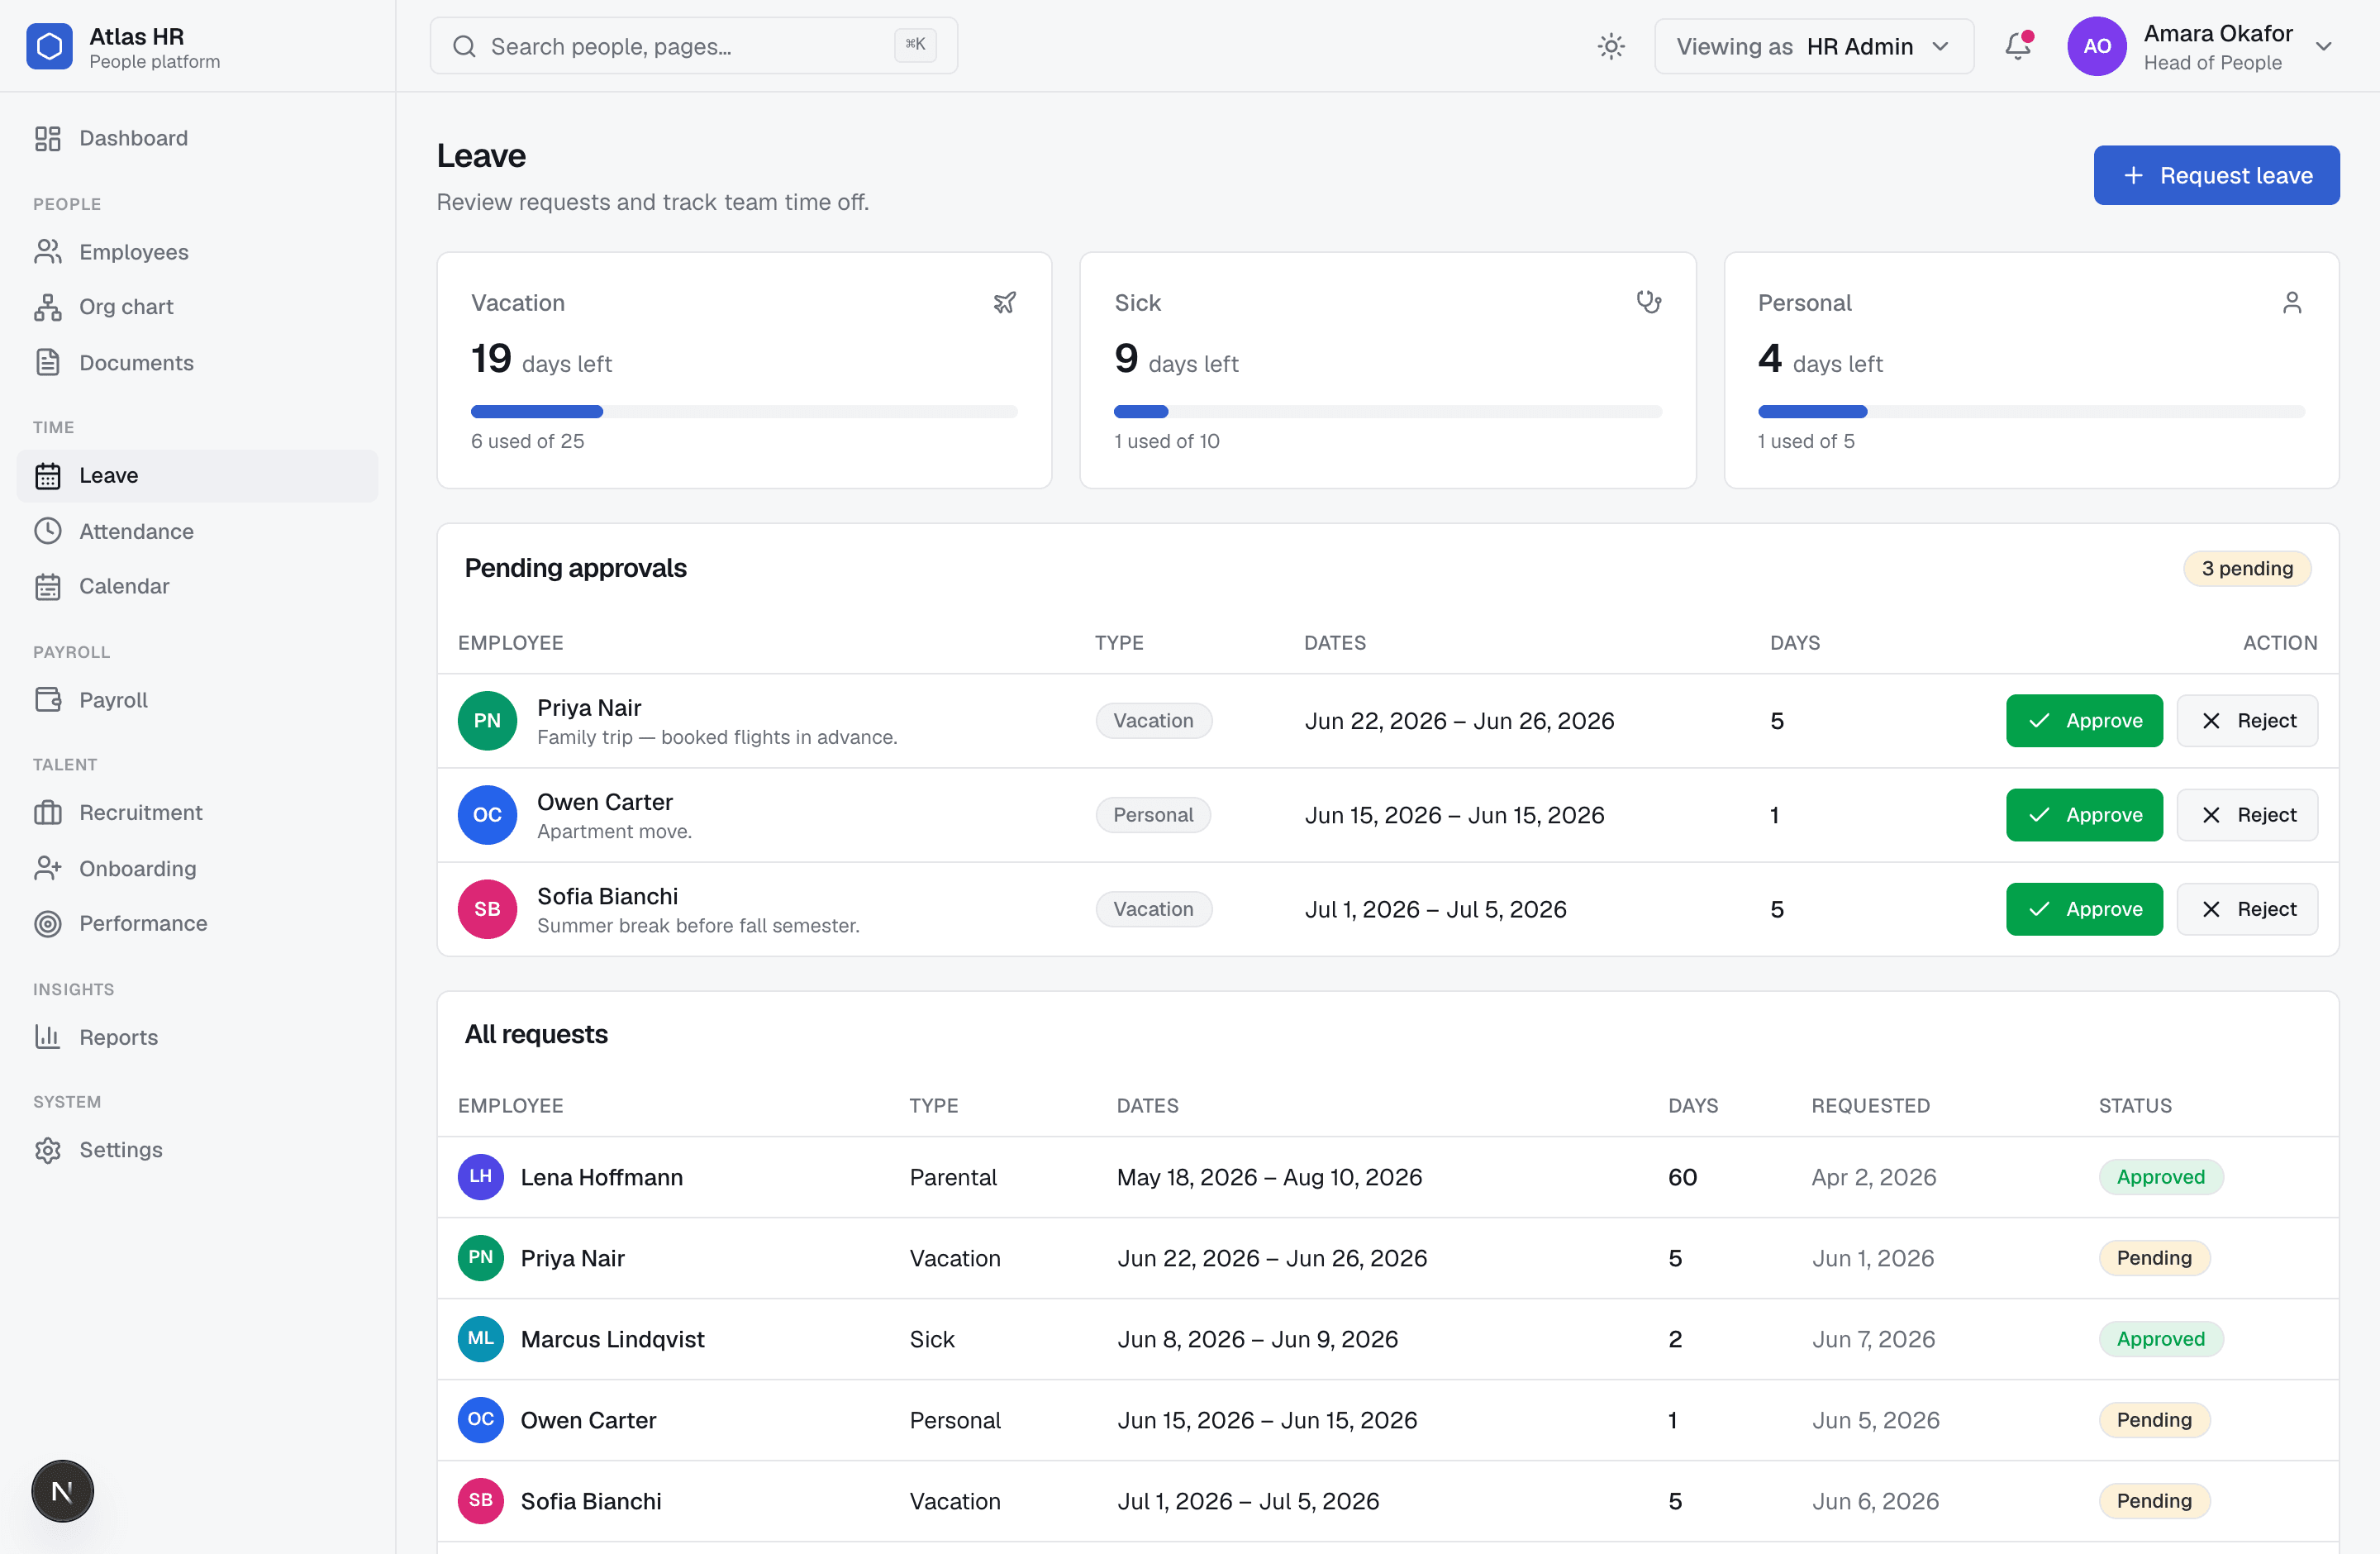Click the STATUS column header in All requests
Screen dimensions: 2380x1554
[2135, 1105]
